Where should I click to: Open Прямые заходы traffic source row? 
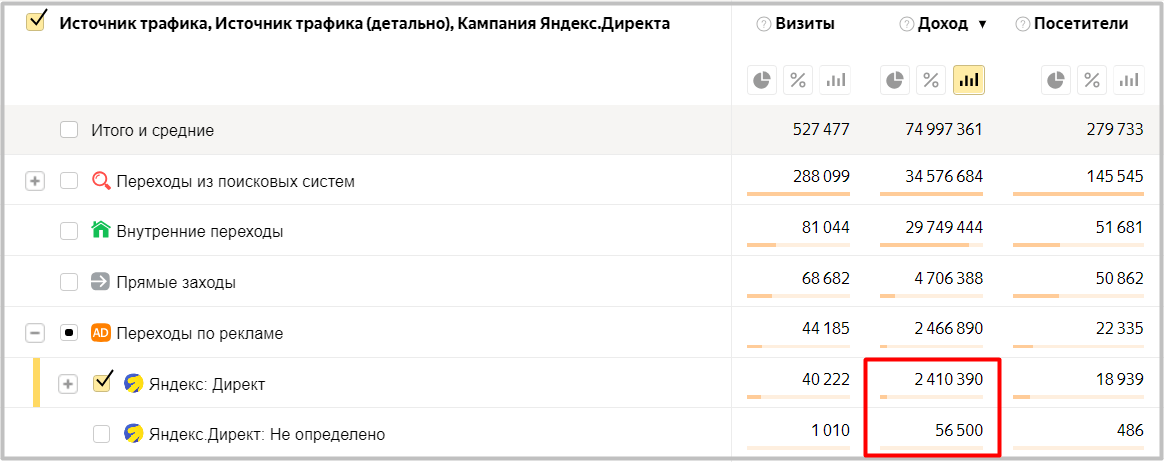pyautogui.click(x=176, y=282)
